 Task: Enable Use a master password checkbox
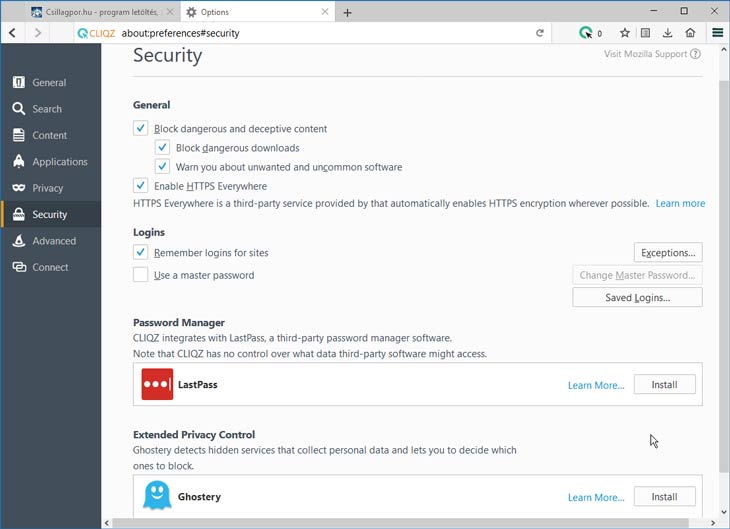[x=141, y=275]
